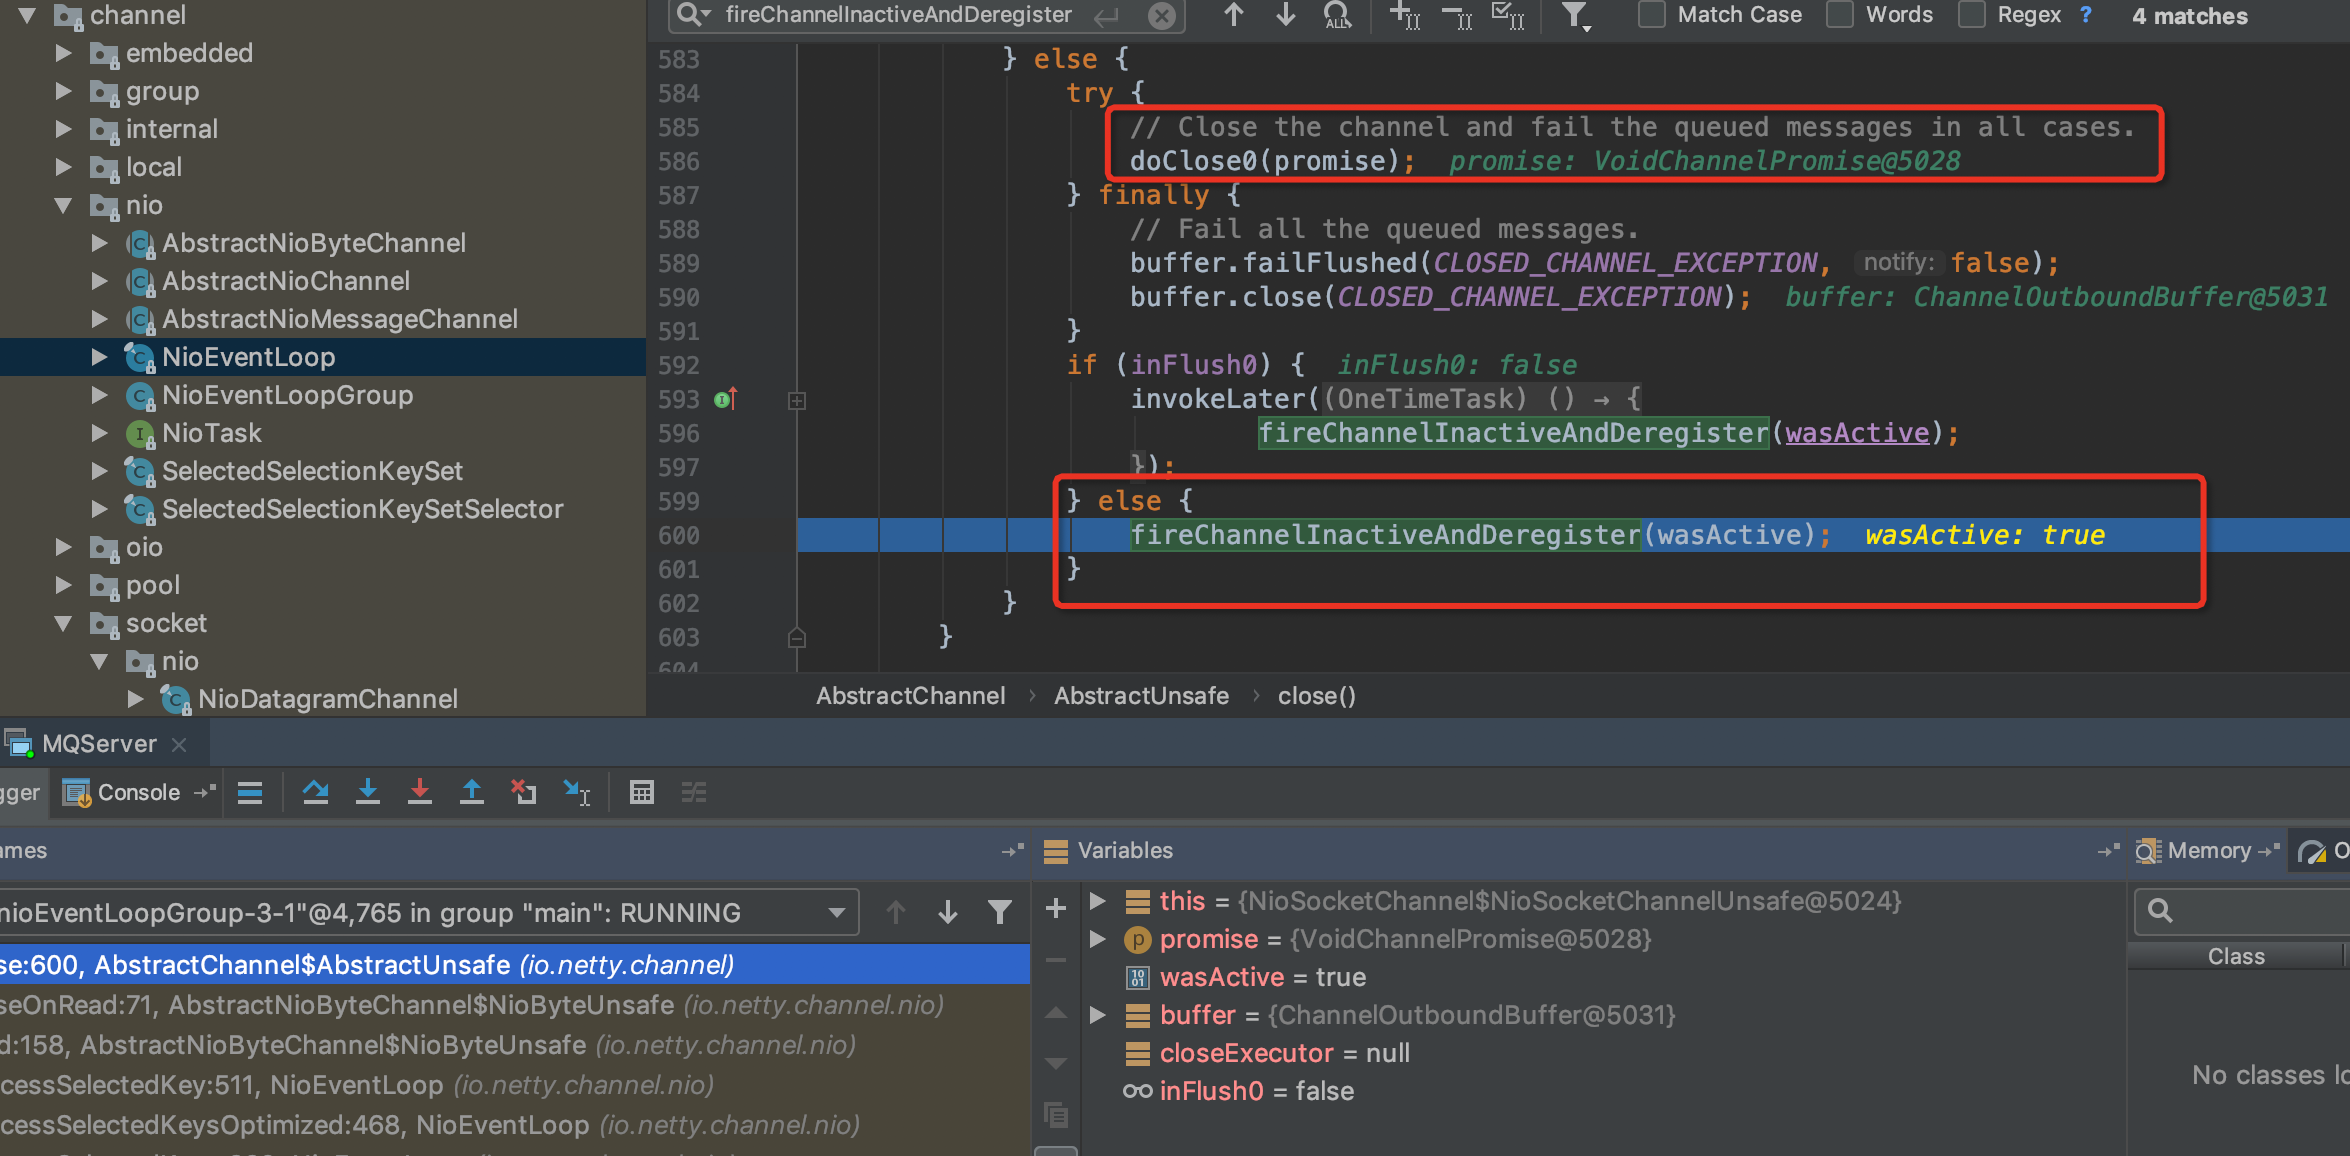Screen dimensions: 2350x1156
Task: Click in the find search text field
Action: pyautogui.click(x=898, y=15)
